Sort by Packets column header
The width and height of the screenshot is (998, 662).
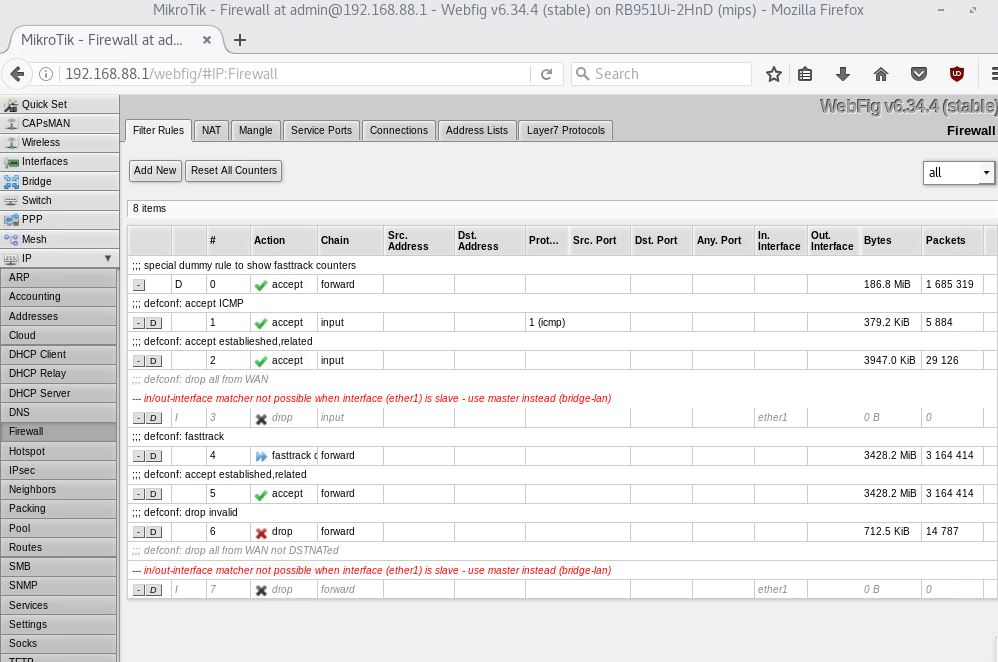point(952,241)
